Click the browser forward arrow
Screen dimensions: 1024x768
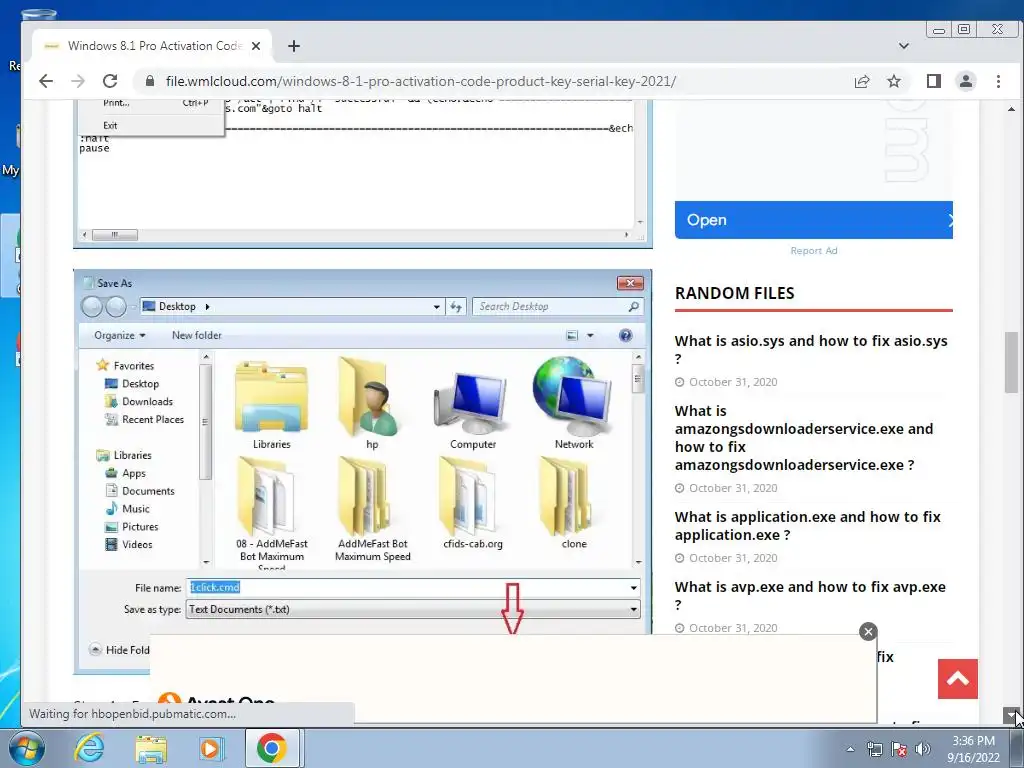tap(78, 81)
